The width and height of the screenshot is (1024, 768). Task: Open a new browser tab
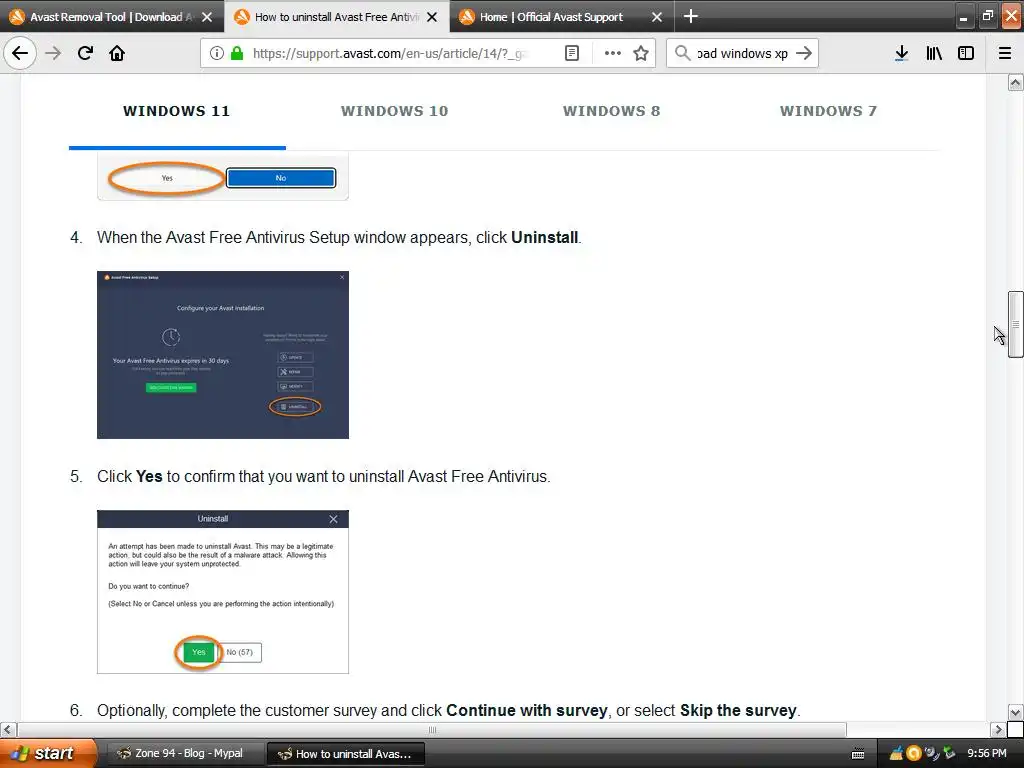coord(690,16)
